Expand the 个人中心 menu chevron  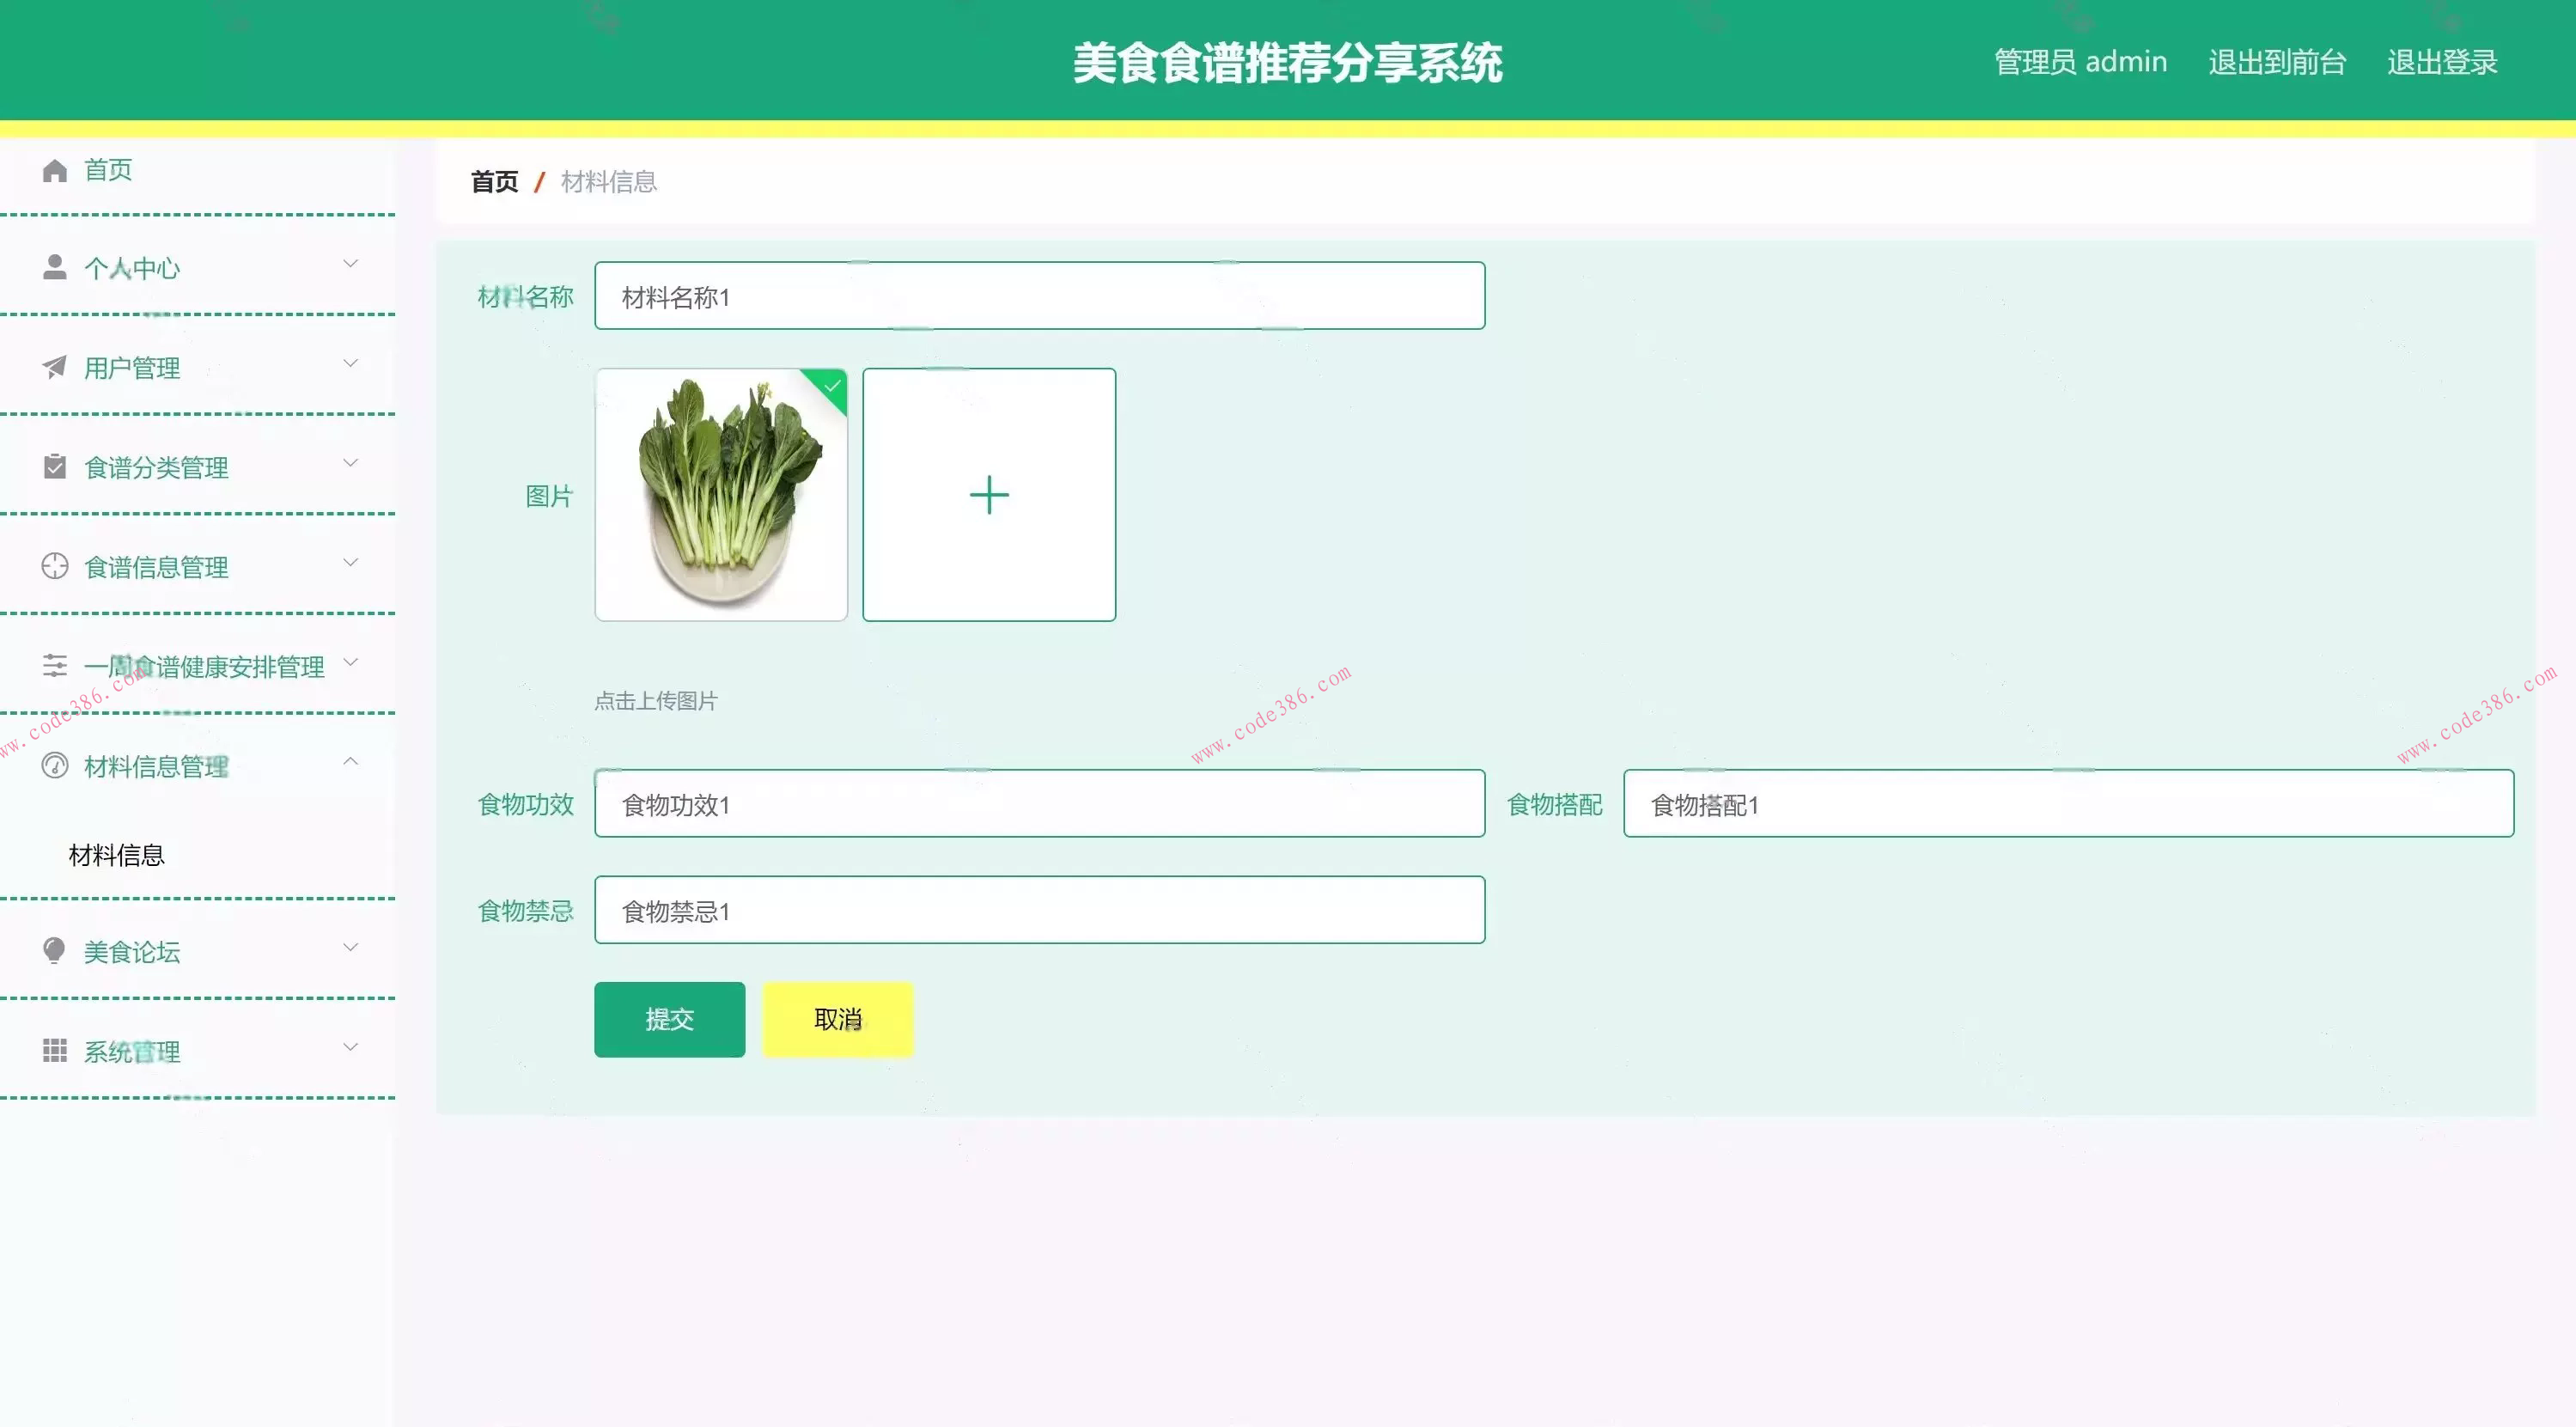click(x=350, y=263)
